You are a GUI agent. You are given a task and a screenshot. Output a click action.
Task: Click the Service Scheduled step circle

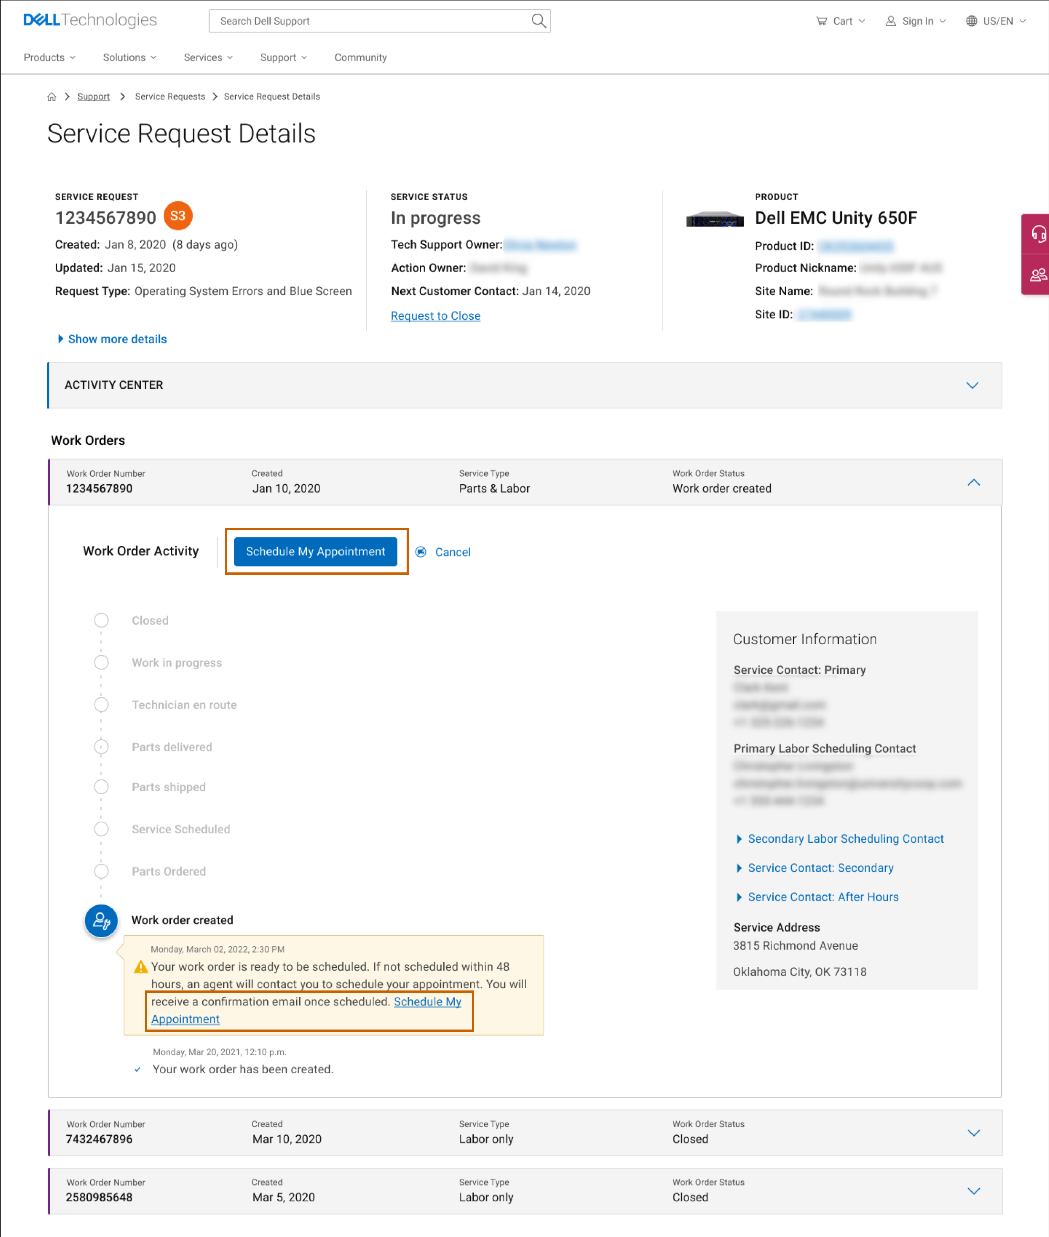(x=101, y=829)
